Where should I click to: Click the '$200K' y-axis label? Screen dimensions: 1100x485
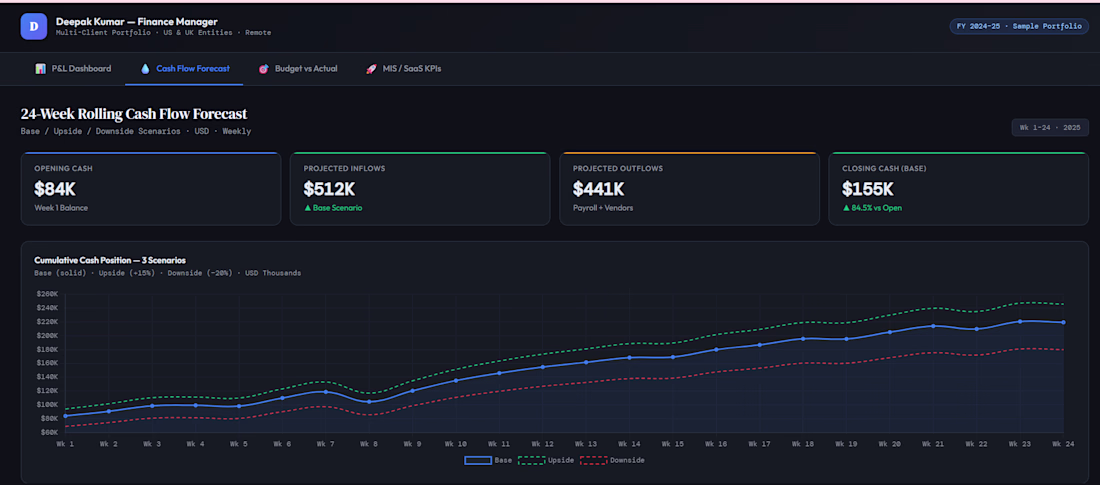click(48, 335)
